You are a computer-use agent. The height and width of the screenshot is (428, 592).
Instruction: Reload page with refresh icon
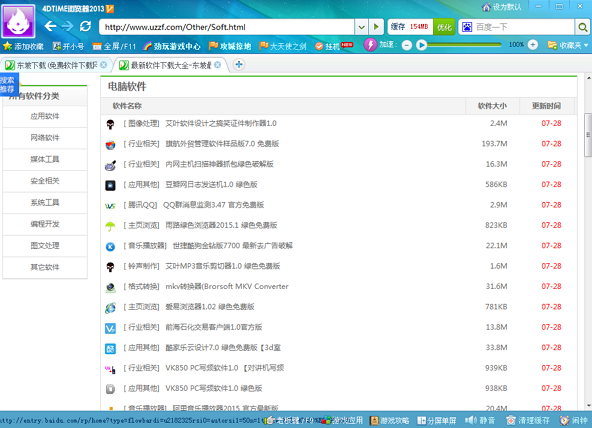85,26
